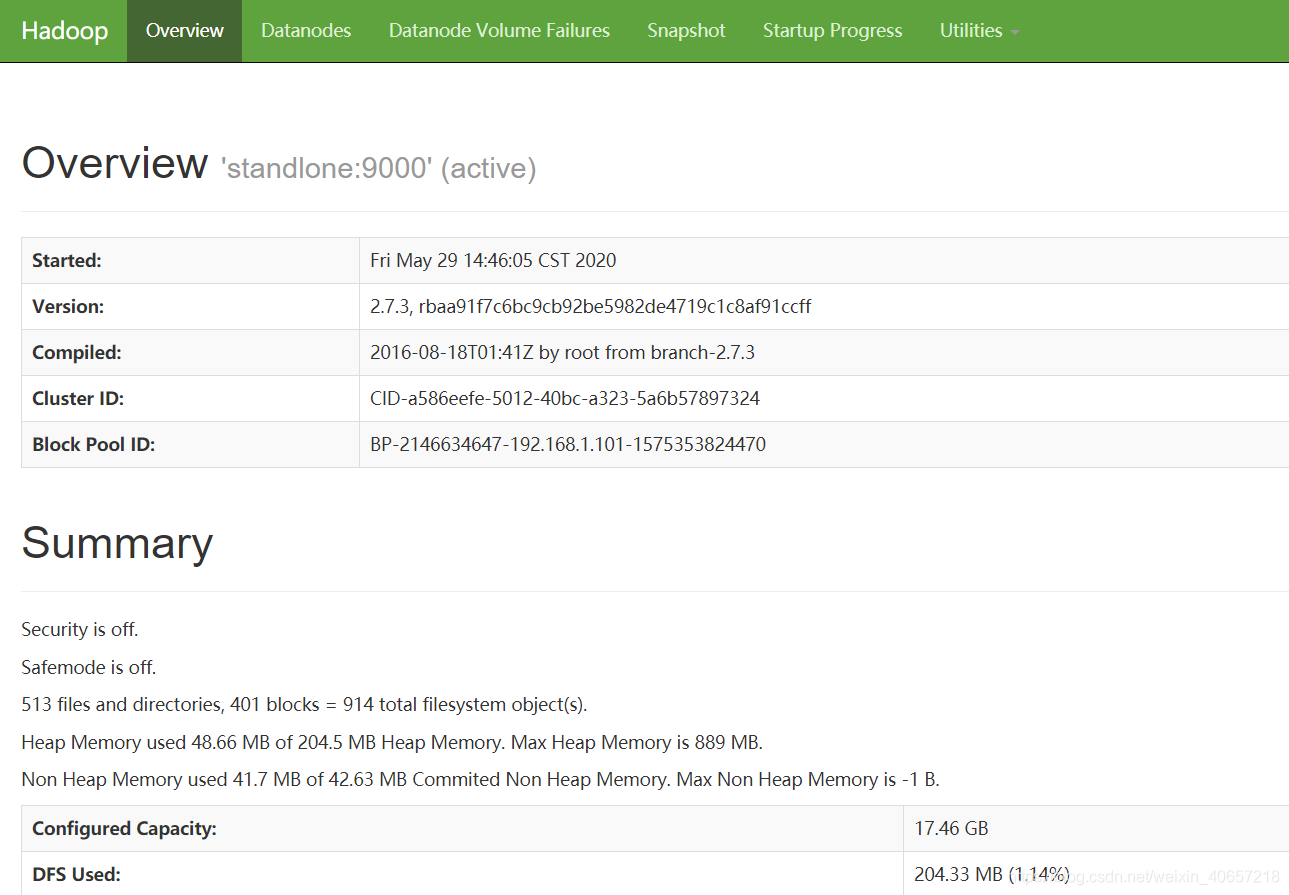Select start time Fri May 29 14:46:05 CST 2020
The width and height of the screenshot is (1289, 895).
(493, 260)
